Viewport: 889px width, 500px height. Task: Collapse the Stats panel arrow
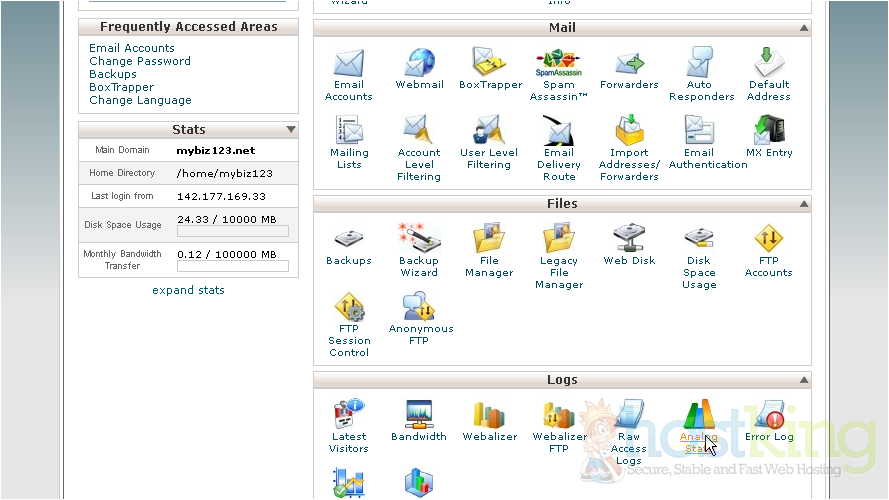(x=291, y=130)
